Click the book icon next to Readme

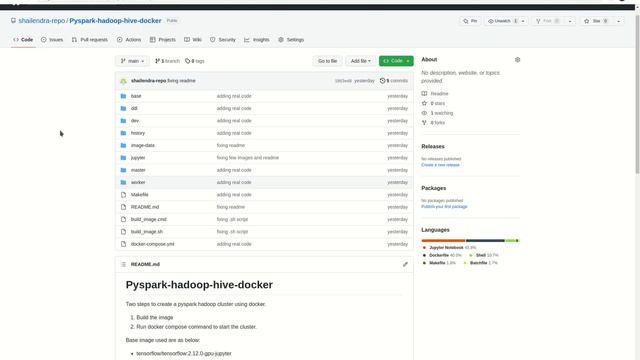click(x=424, y=93)
